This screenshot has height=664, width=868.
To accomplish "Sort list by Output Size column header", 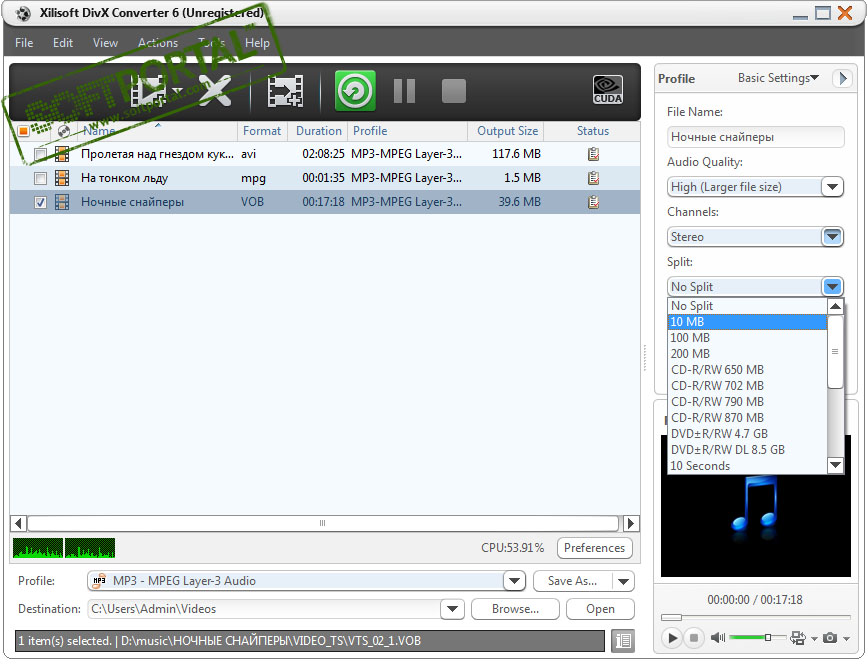I will point(507,131).
